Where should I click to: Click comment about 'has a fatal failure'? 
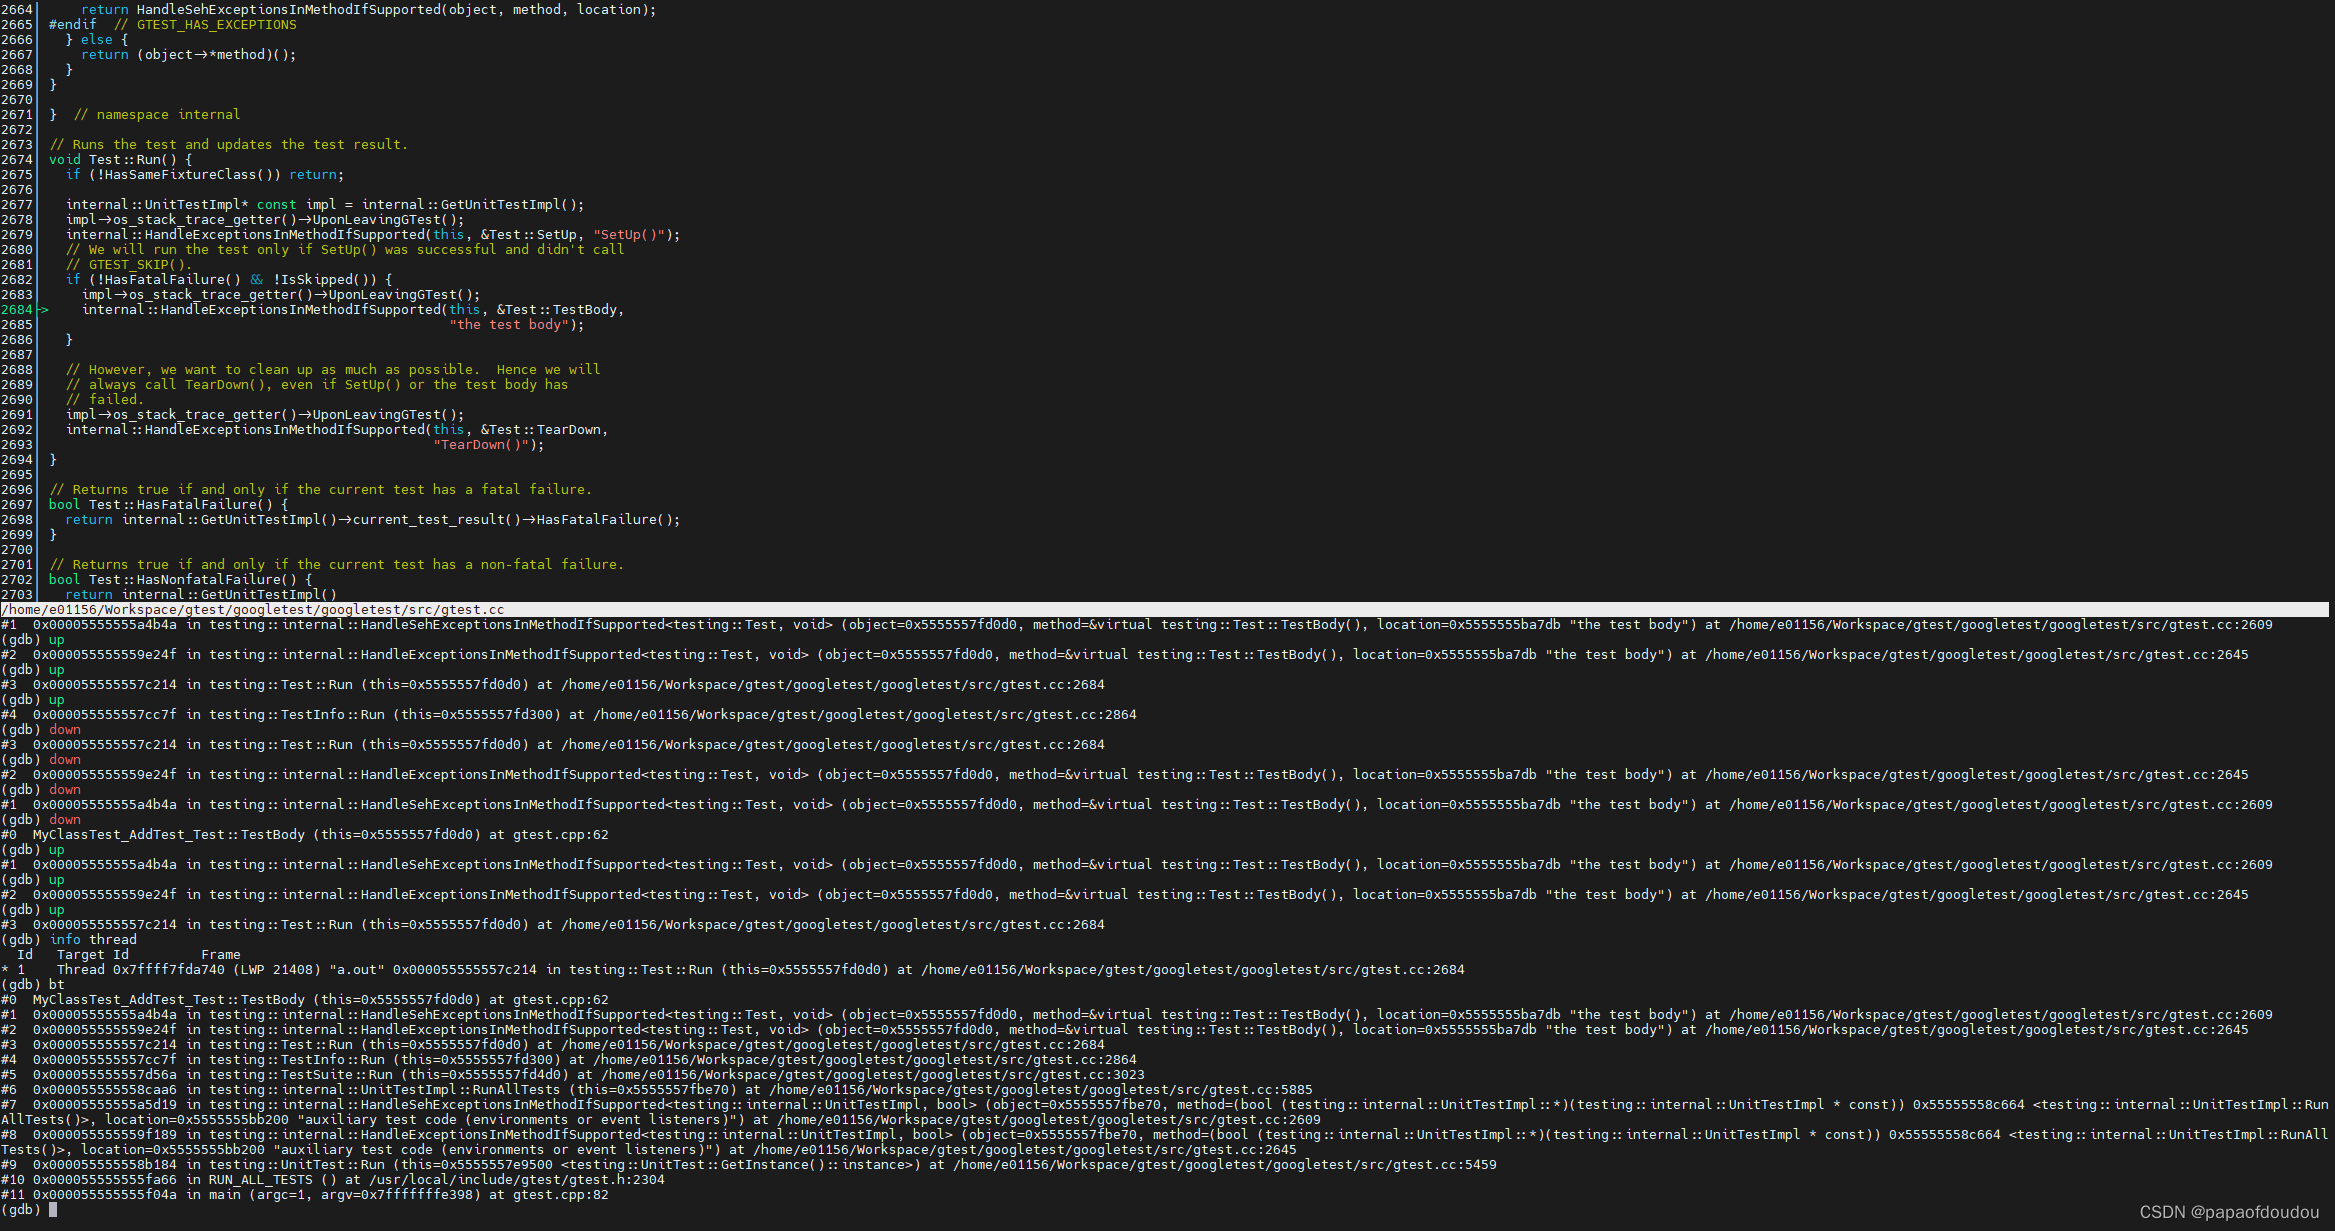point(321,490)
